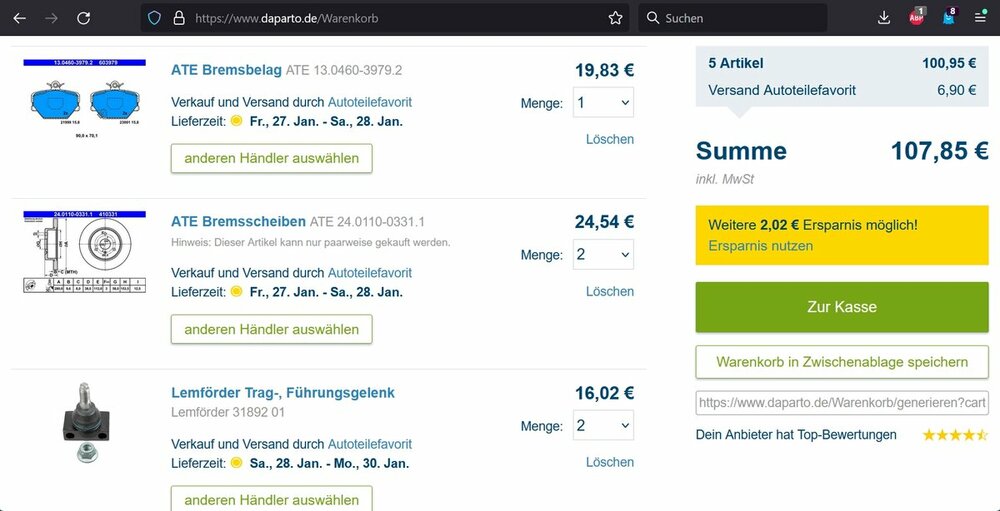Bookmark this page with the star icon
The image size is (1000, 511).
[616, 18]
